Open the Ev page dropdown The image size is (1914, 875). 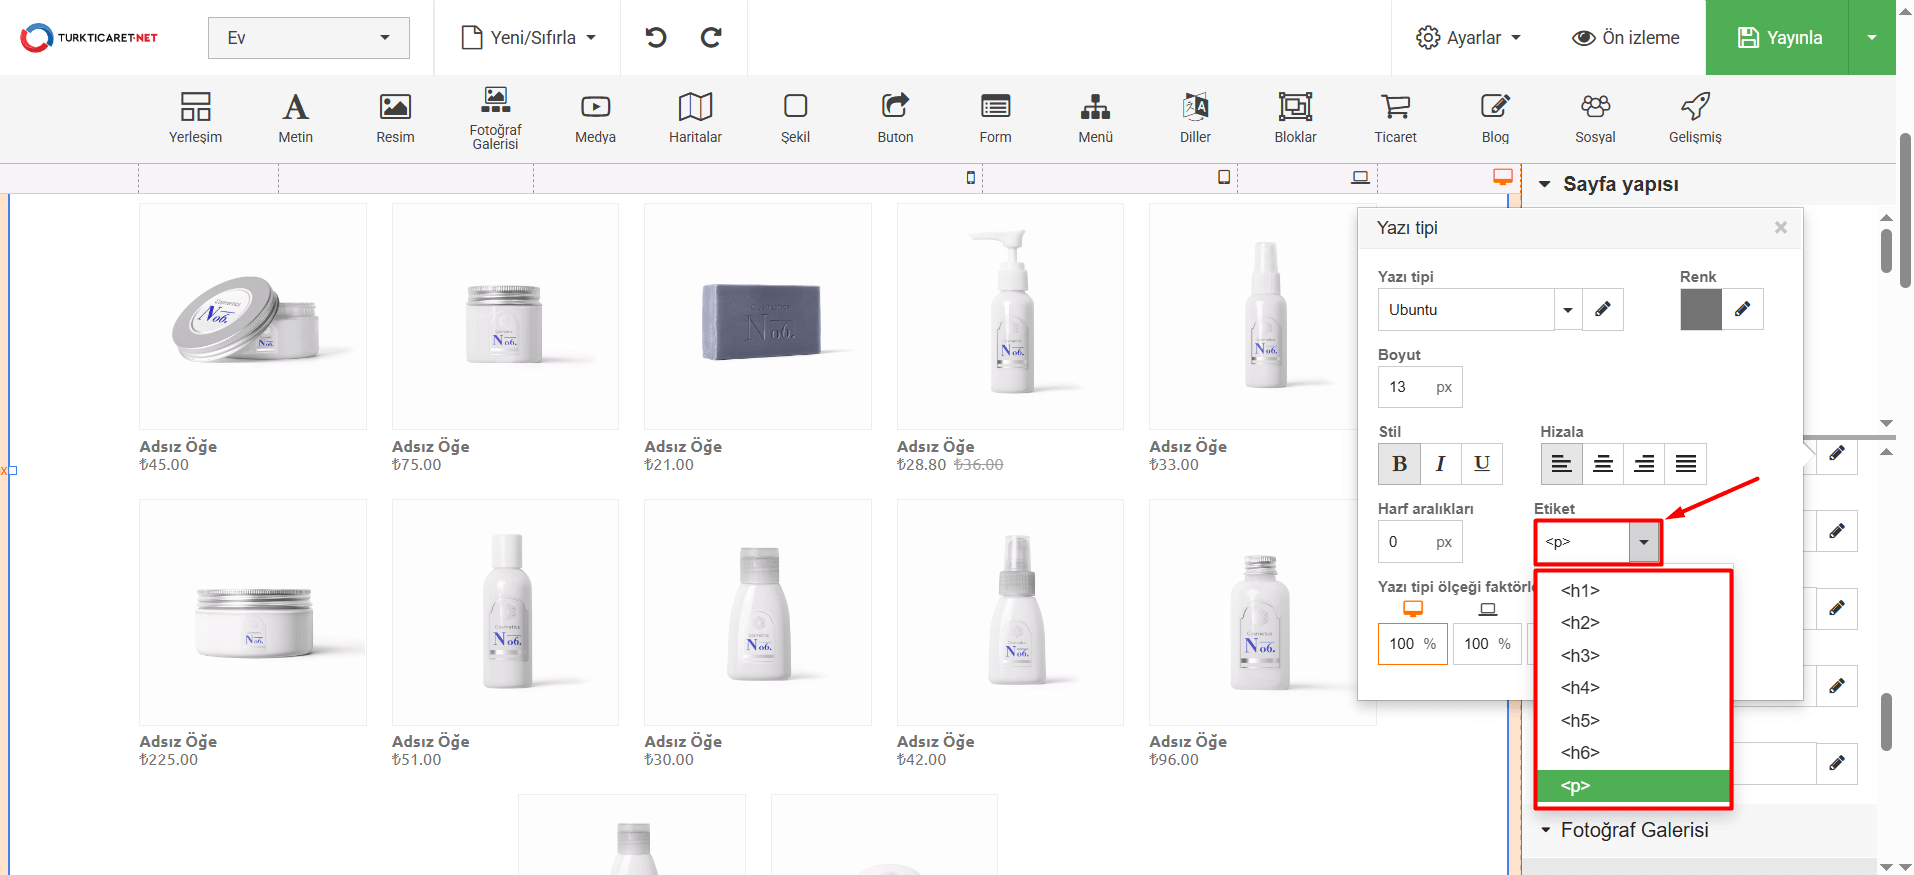tap(308, 38)
